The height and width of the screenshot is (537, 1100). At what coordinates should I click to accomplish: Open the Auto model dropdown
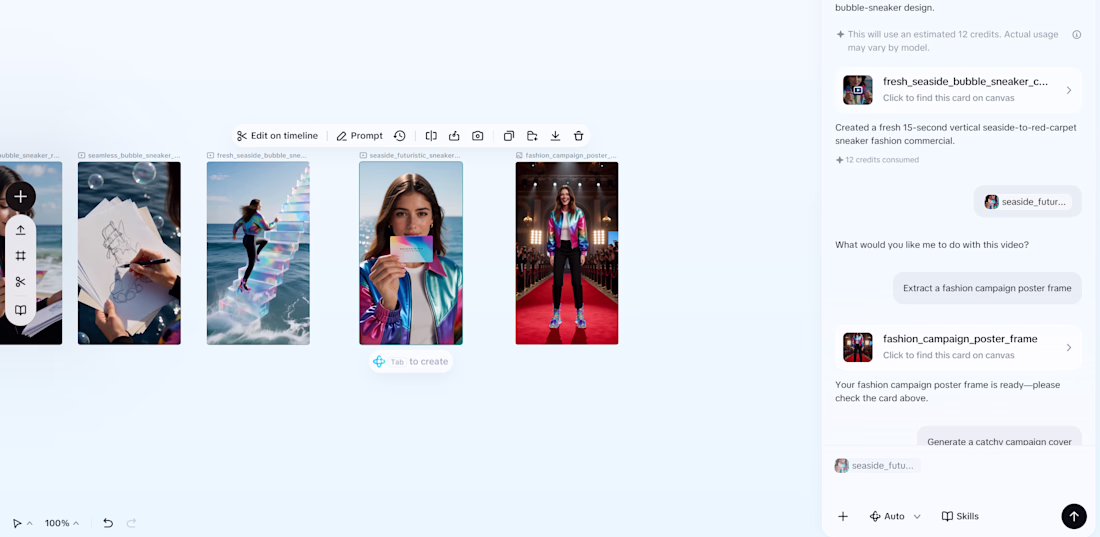click(x=895, y=516)
